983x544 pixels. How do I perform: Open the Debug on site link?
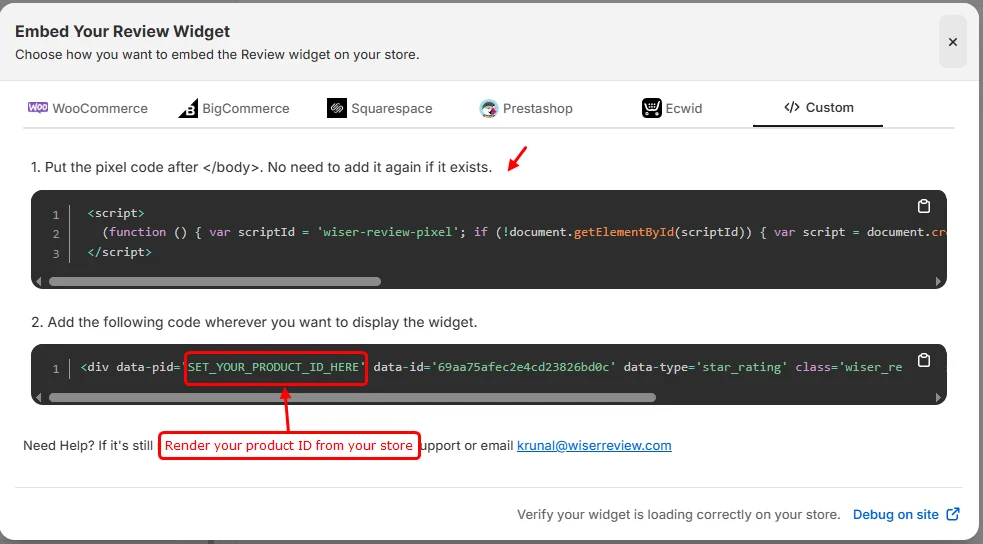[895, 515]
